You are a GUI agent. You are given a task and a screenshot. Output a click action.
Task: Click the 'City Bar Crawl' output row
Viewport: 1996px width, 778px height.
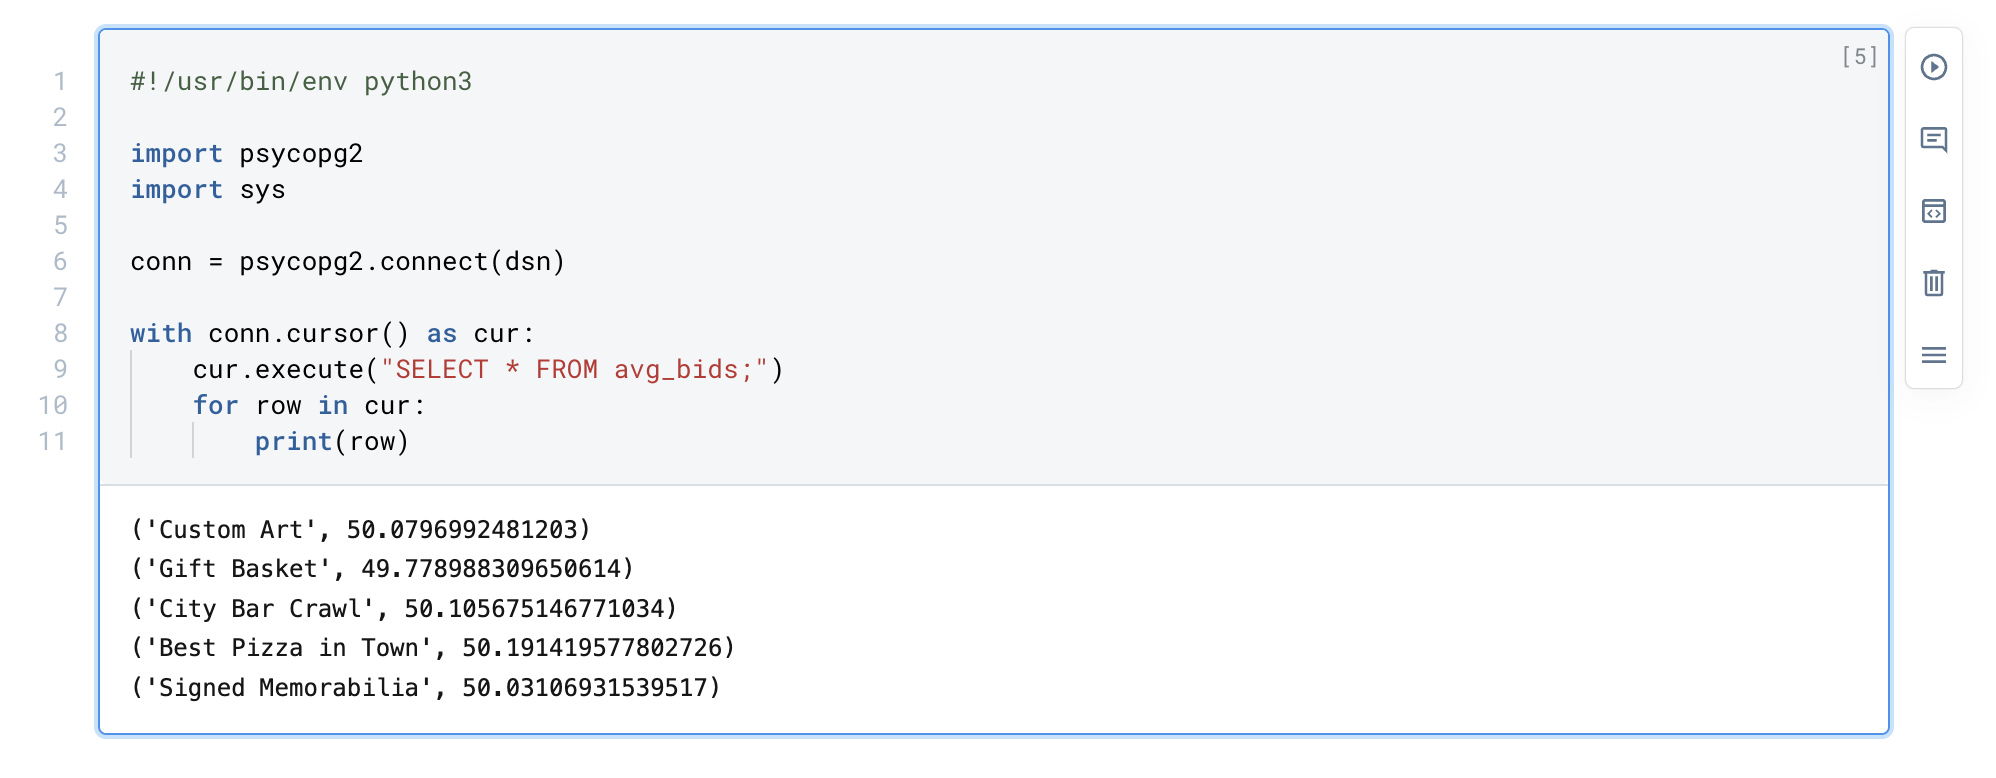404,608
